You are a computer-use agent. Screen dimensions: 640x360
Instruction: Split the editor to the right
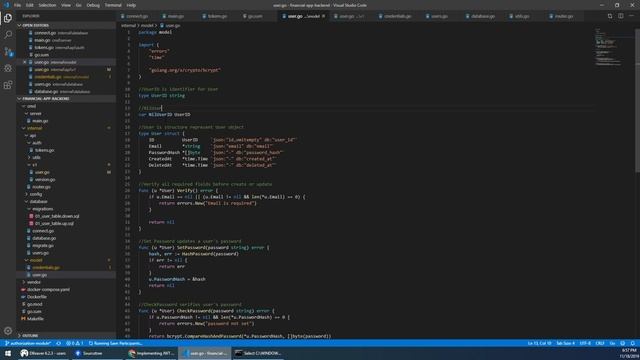(620, 16)
